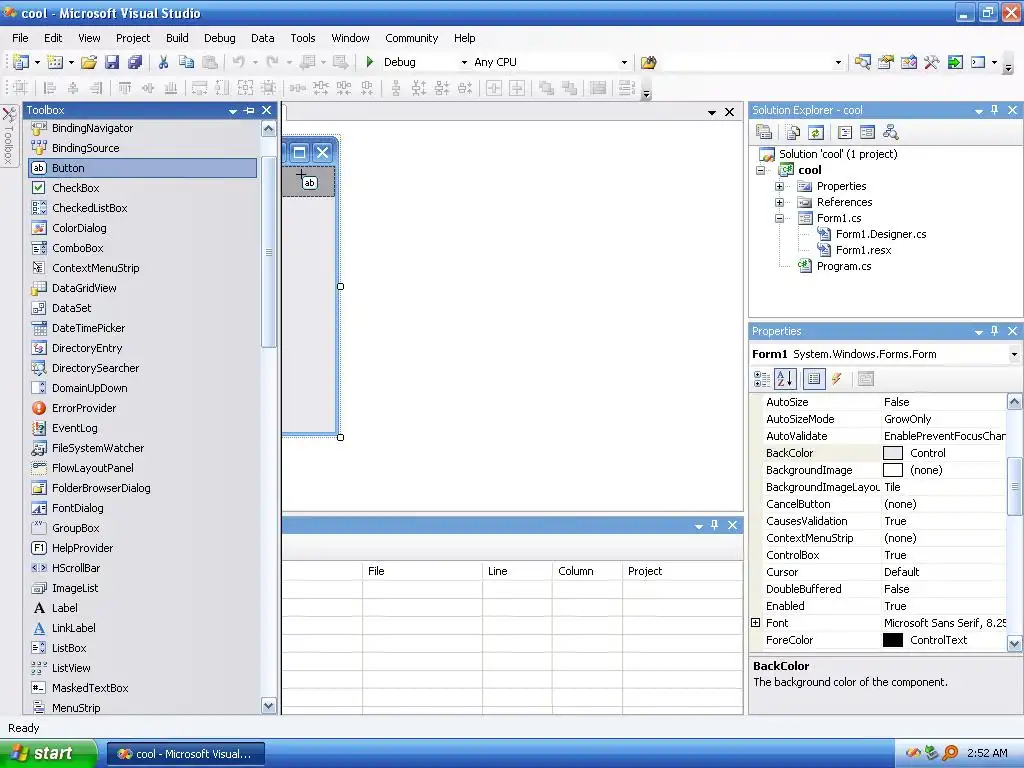Open the Form1 object selector dropdown

[1014, 355]
